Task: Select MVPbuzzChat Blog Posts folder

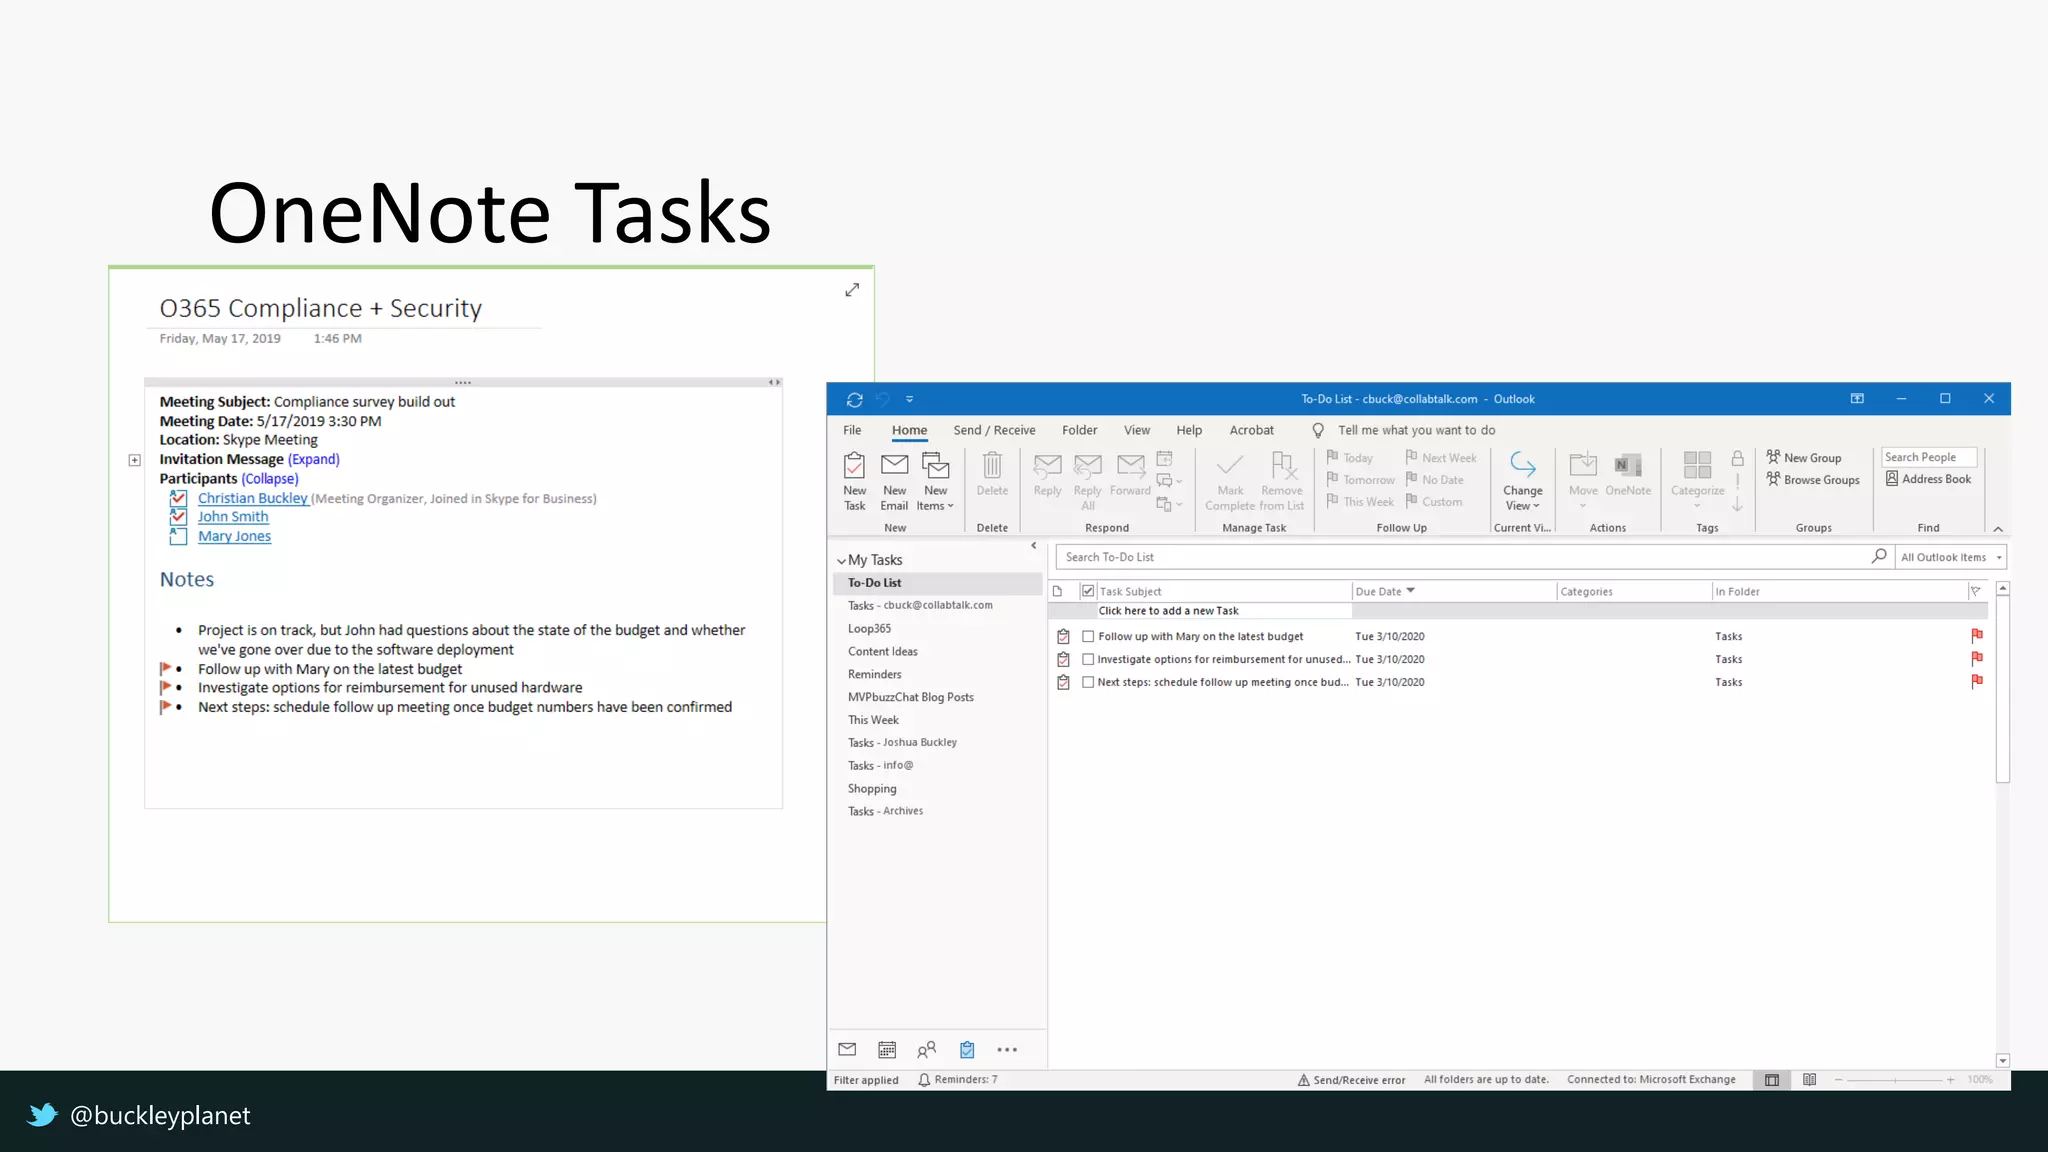Action: pyautogui.click(x=910, y=697)
